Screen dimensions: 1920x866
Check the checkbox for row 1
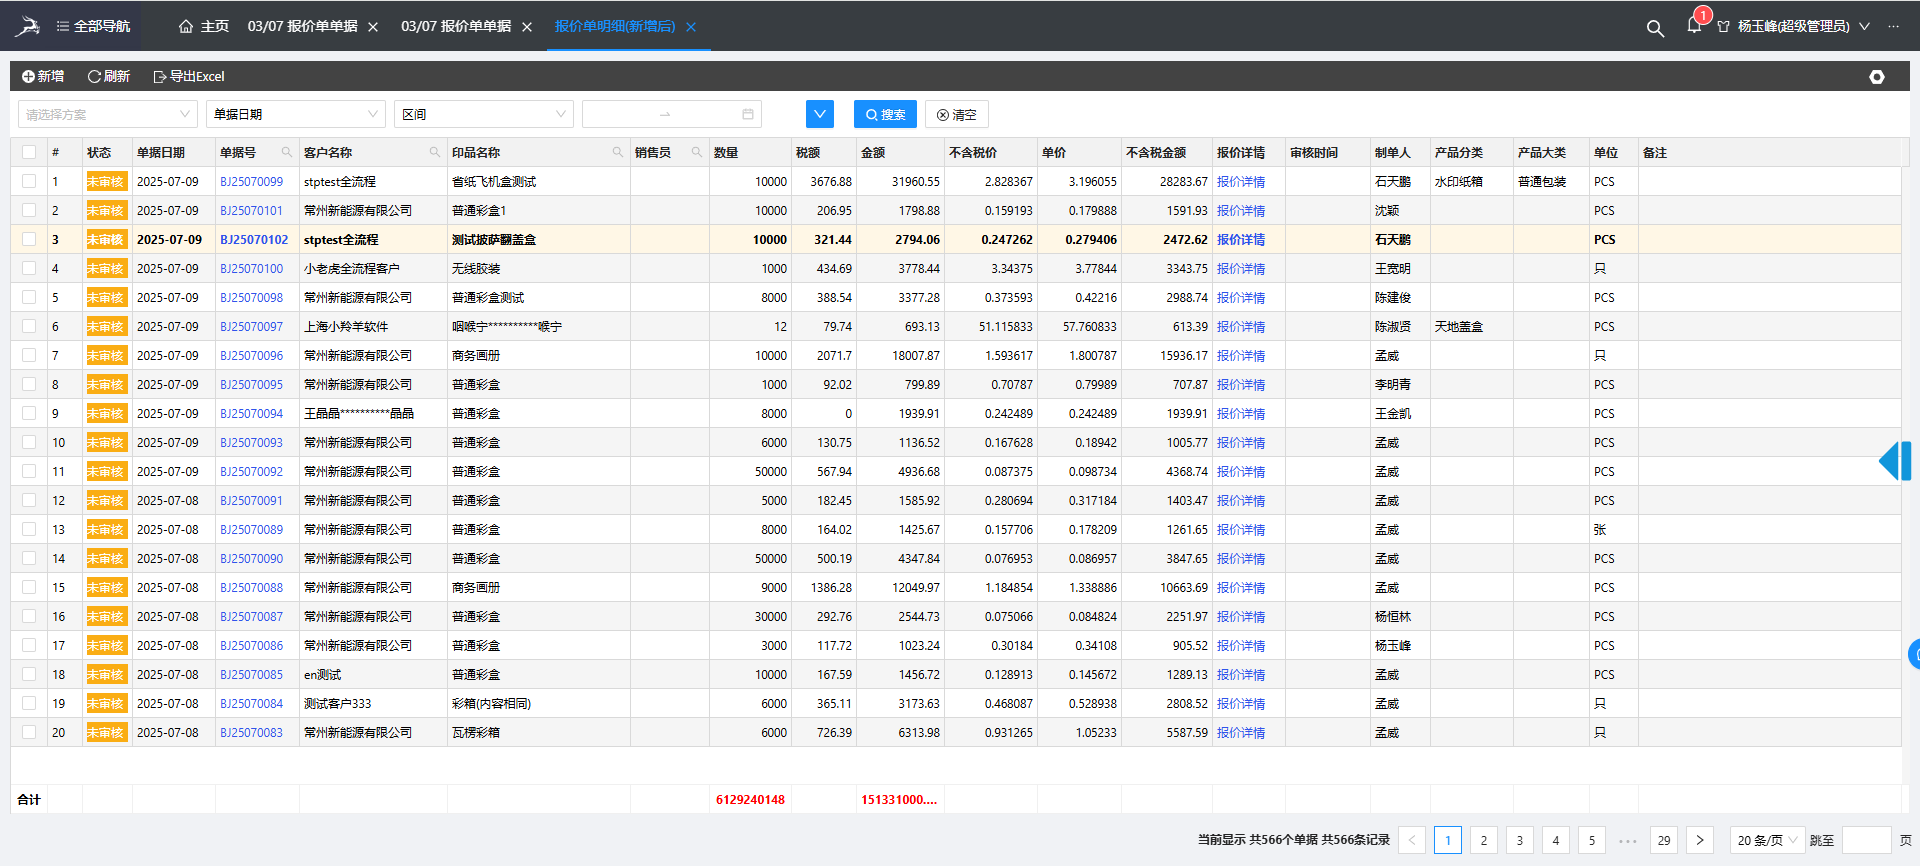tap(29, 181)
